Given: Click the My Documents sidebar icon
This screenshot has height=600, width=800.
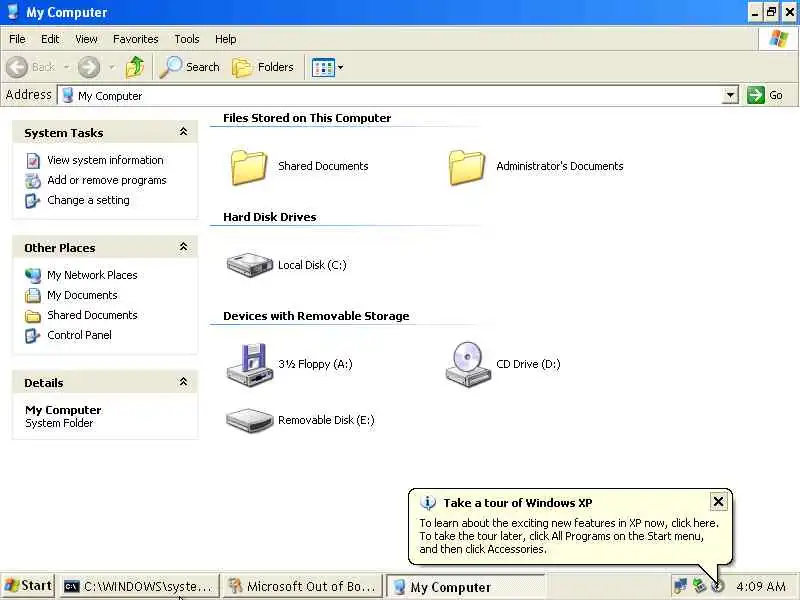Looking at the screenshot, I should tap(33, 295).
